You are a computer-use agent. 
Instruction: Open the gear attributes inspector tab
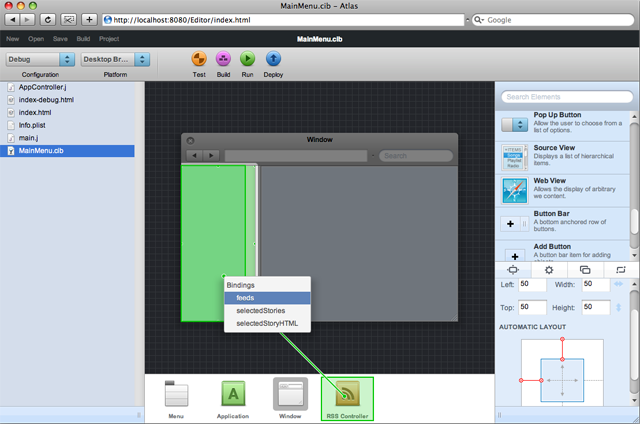pyautogui.click(x=549, y=270)
